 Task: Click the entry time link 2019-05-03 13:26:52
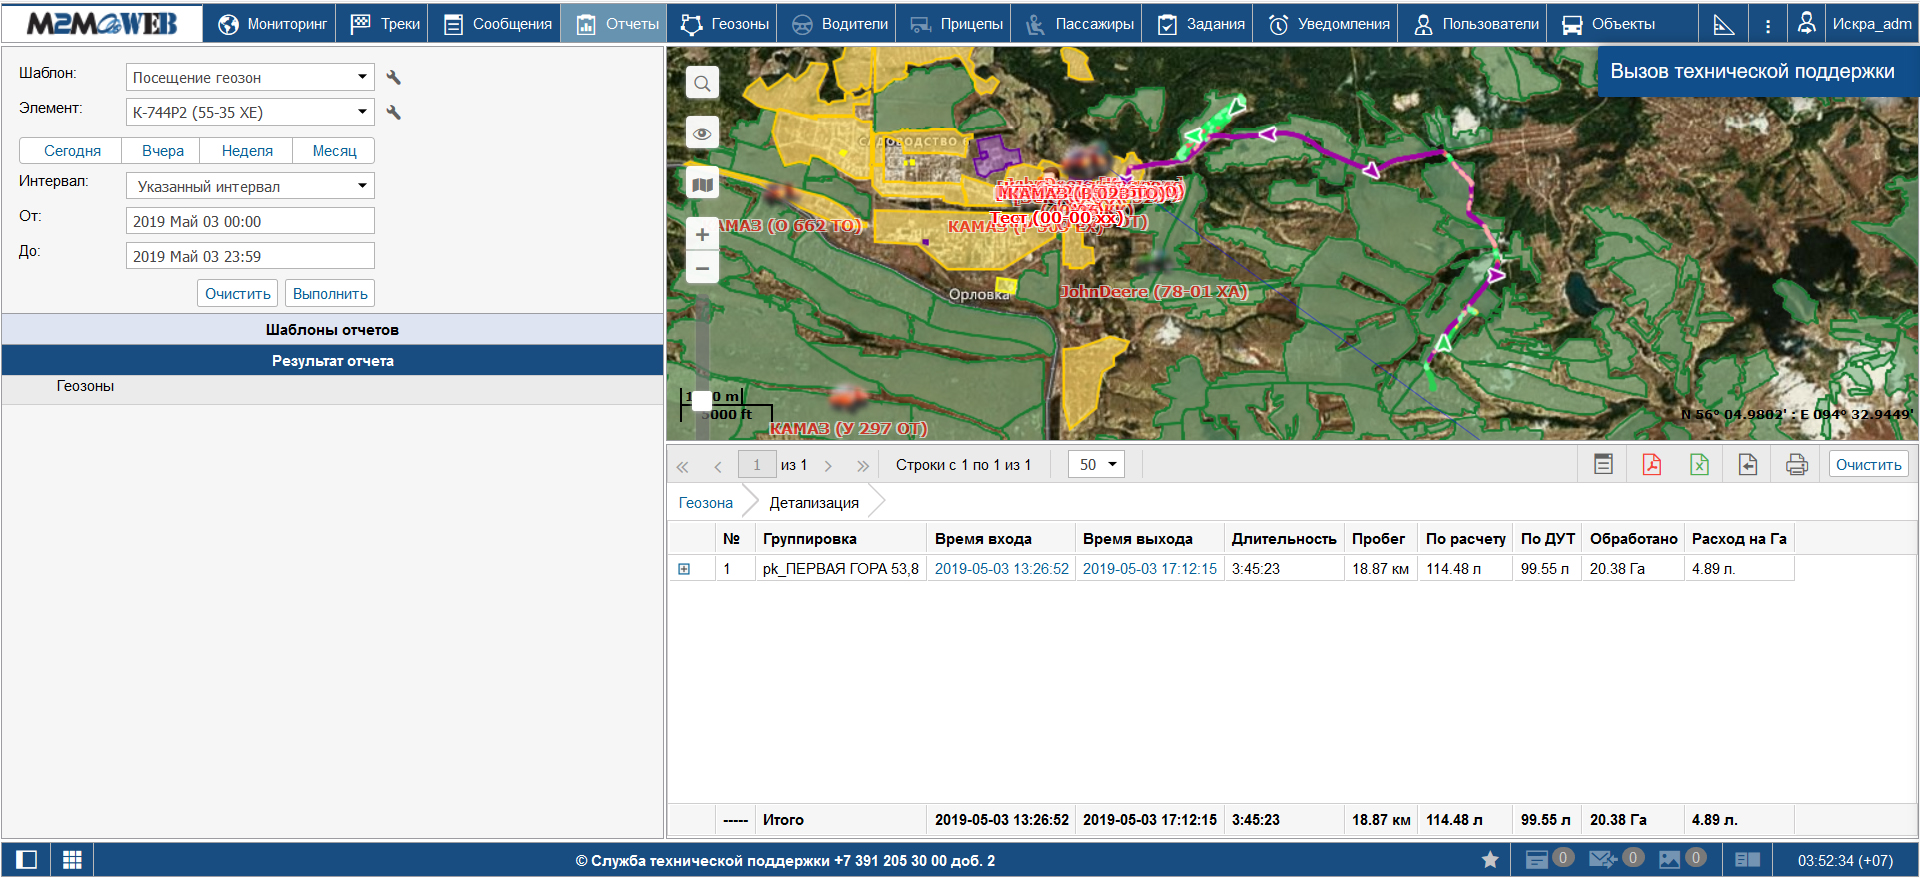pos(1001,569)
